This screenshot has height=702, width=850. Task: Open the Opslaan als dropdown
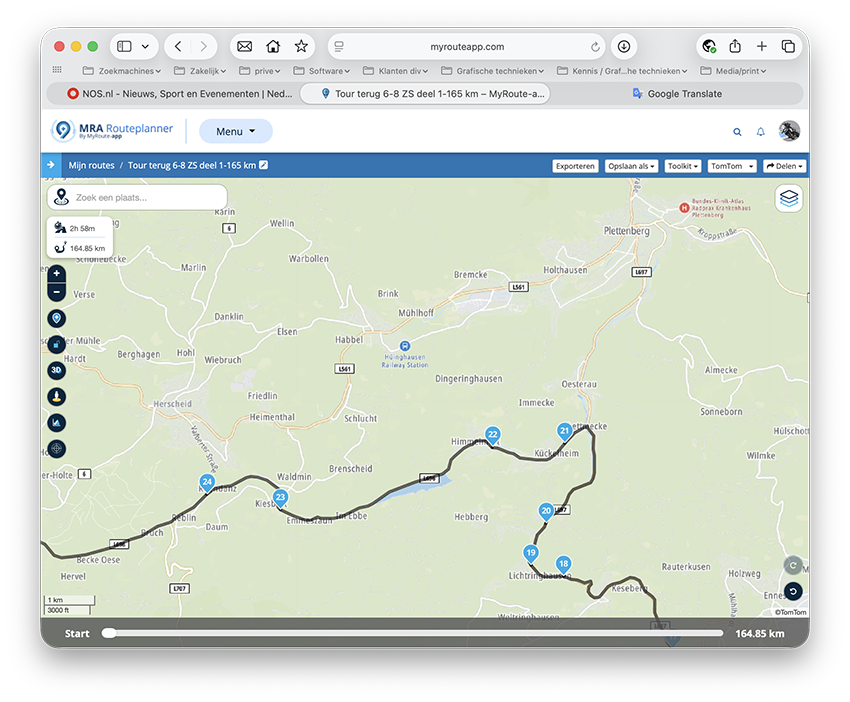click(x=632, y=166)
